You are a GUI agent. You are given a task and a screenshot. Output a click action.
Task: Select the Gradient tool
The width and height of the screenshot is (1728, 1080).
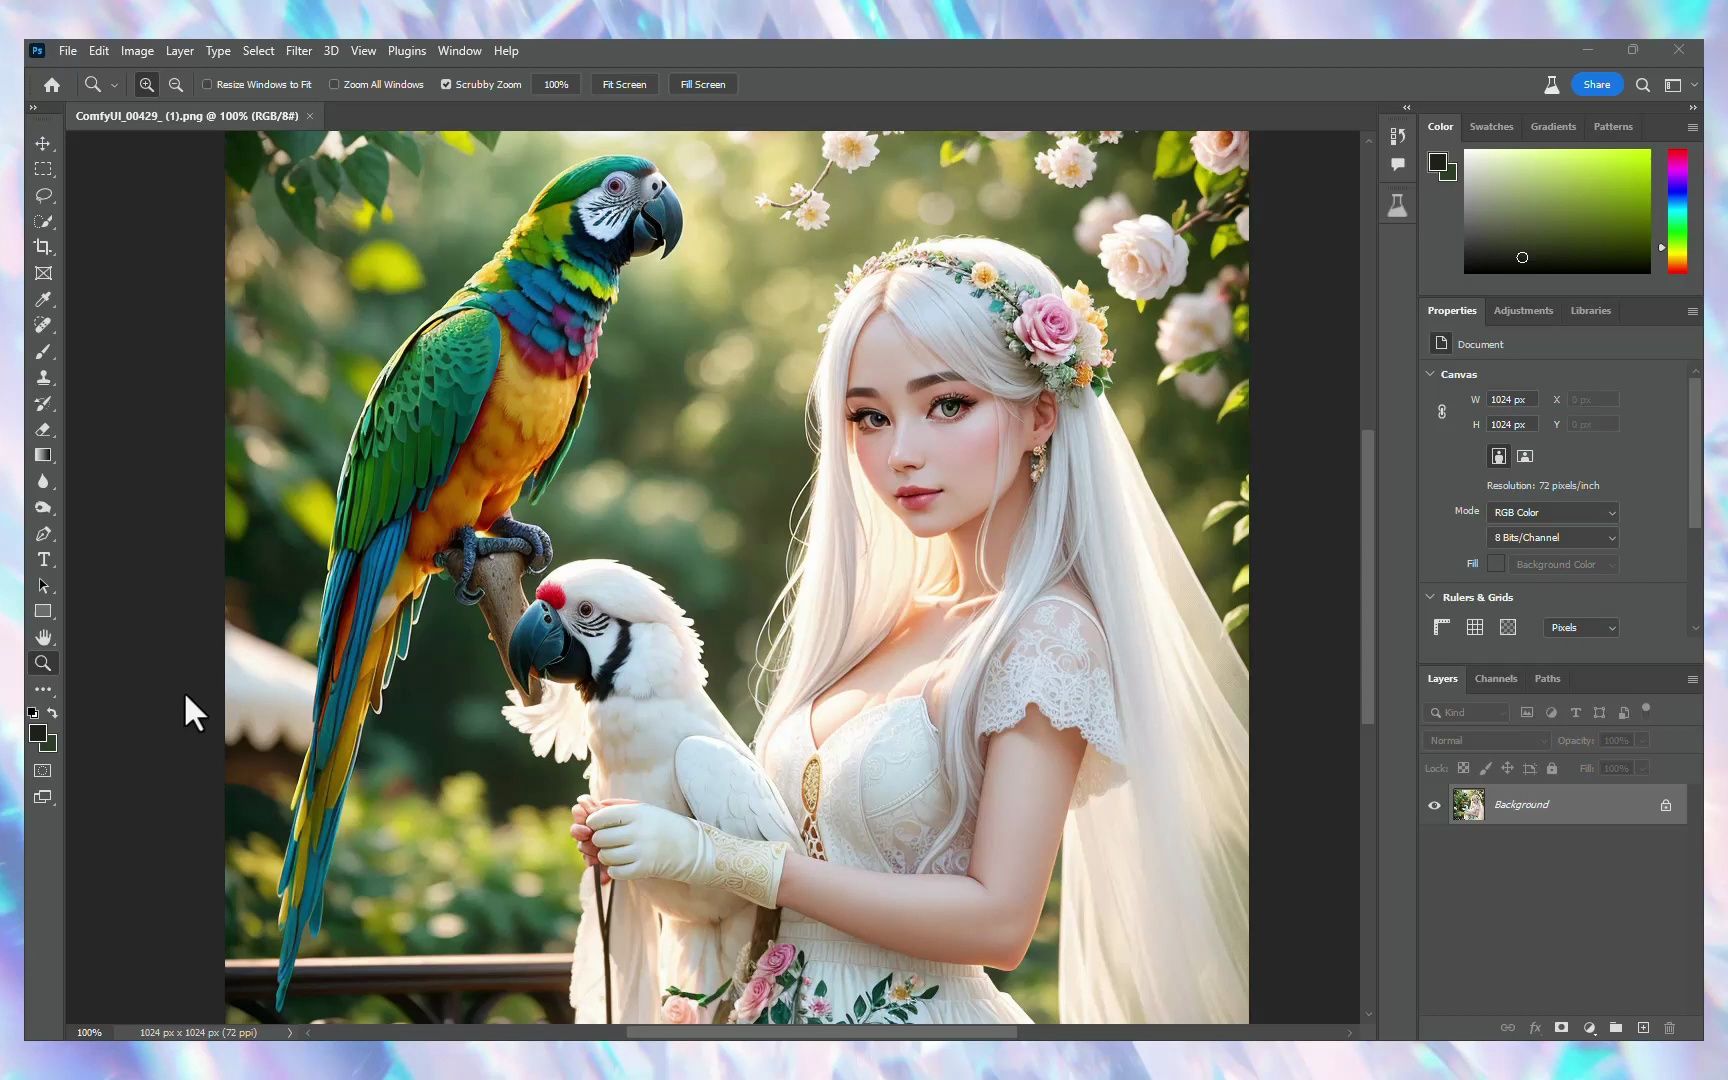44,455
